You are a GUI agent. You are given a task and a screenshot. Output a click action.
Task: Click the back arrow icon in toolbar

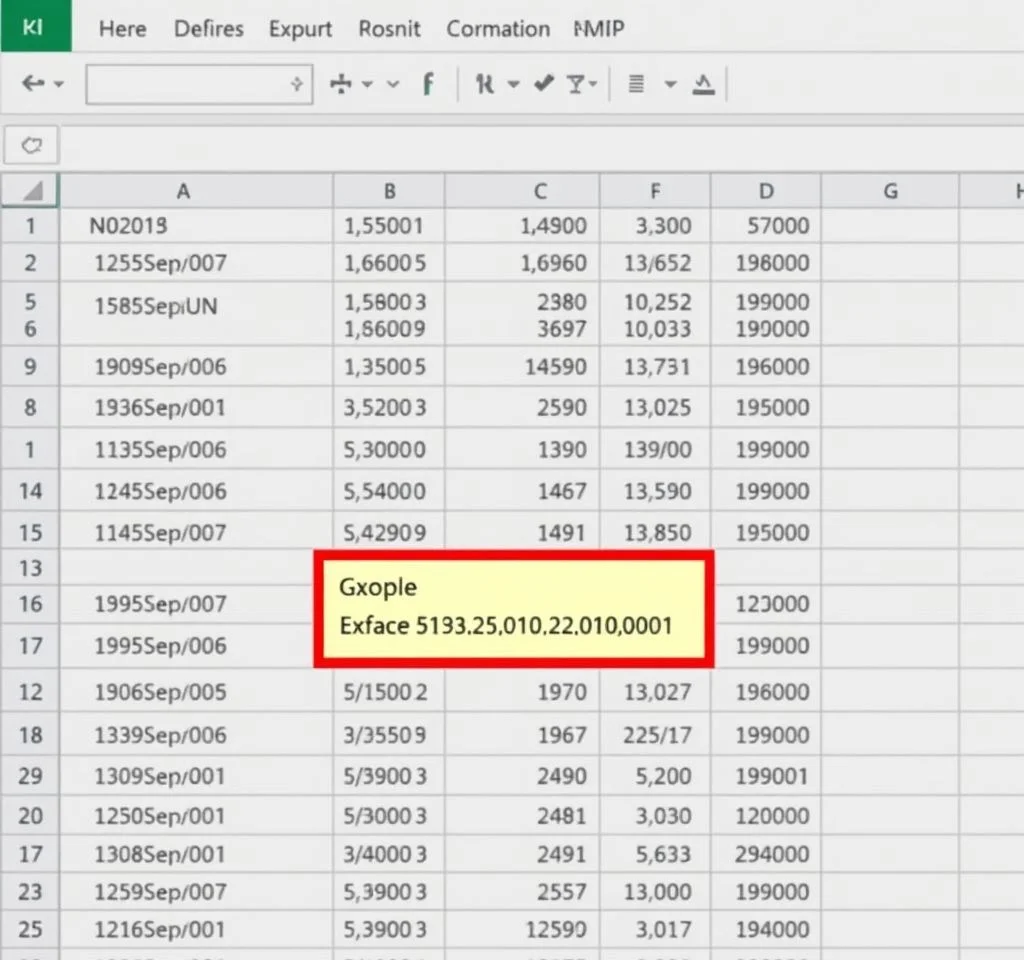coord(32,85)
